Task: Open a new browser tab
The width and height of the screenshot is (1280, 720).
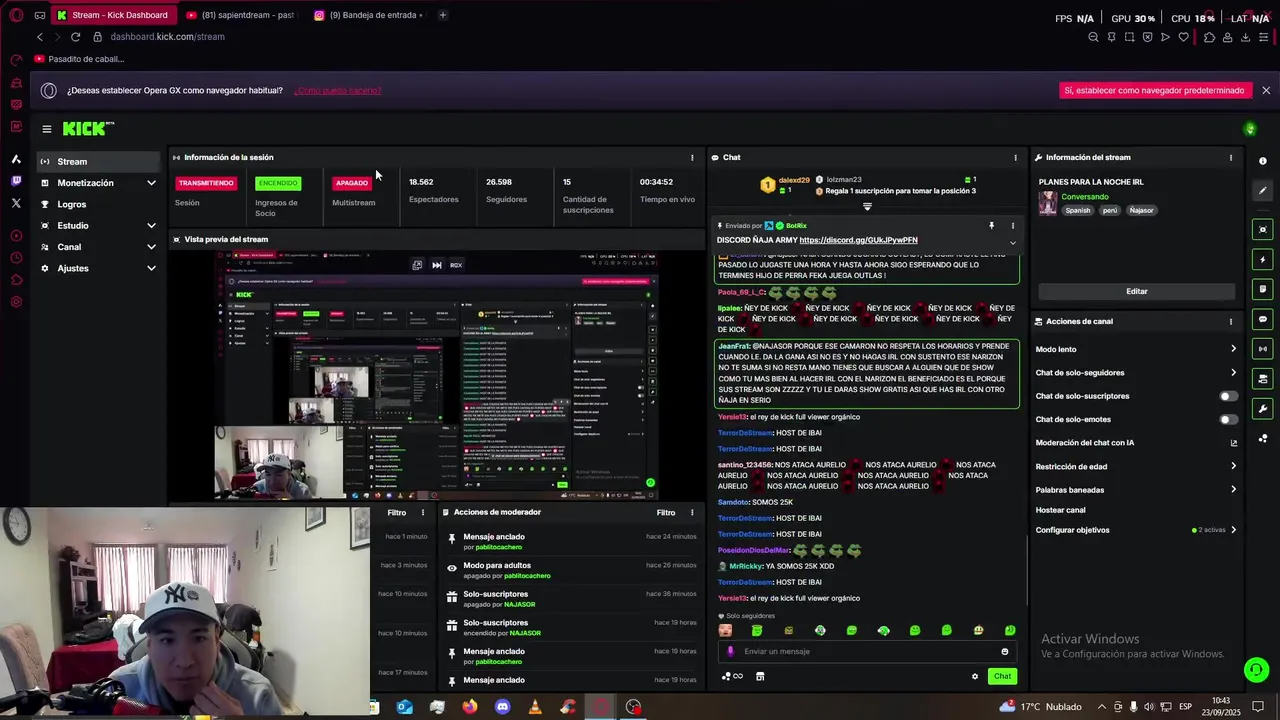Action: click(x=443, y=15)
